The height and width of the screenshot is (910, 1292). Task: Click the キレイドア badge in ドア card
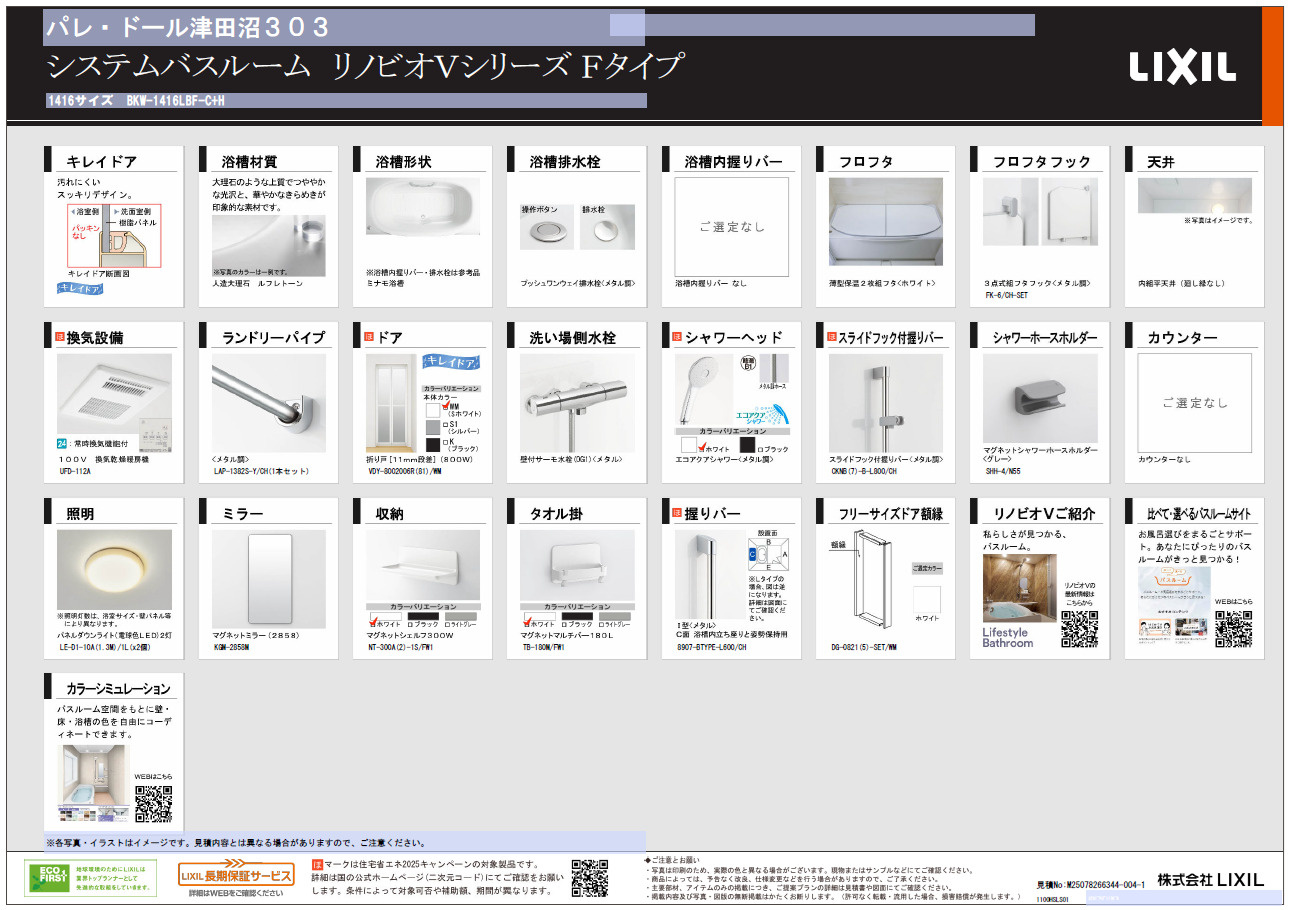point(450,361)
